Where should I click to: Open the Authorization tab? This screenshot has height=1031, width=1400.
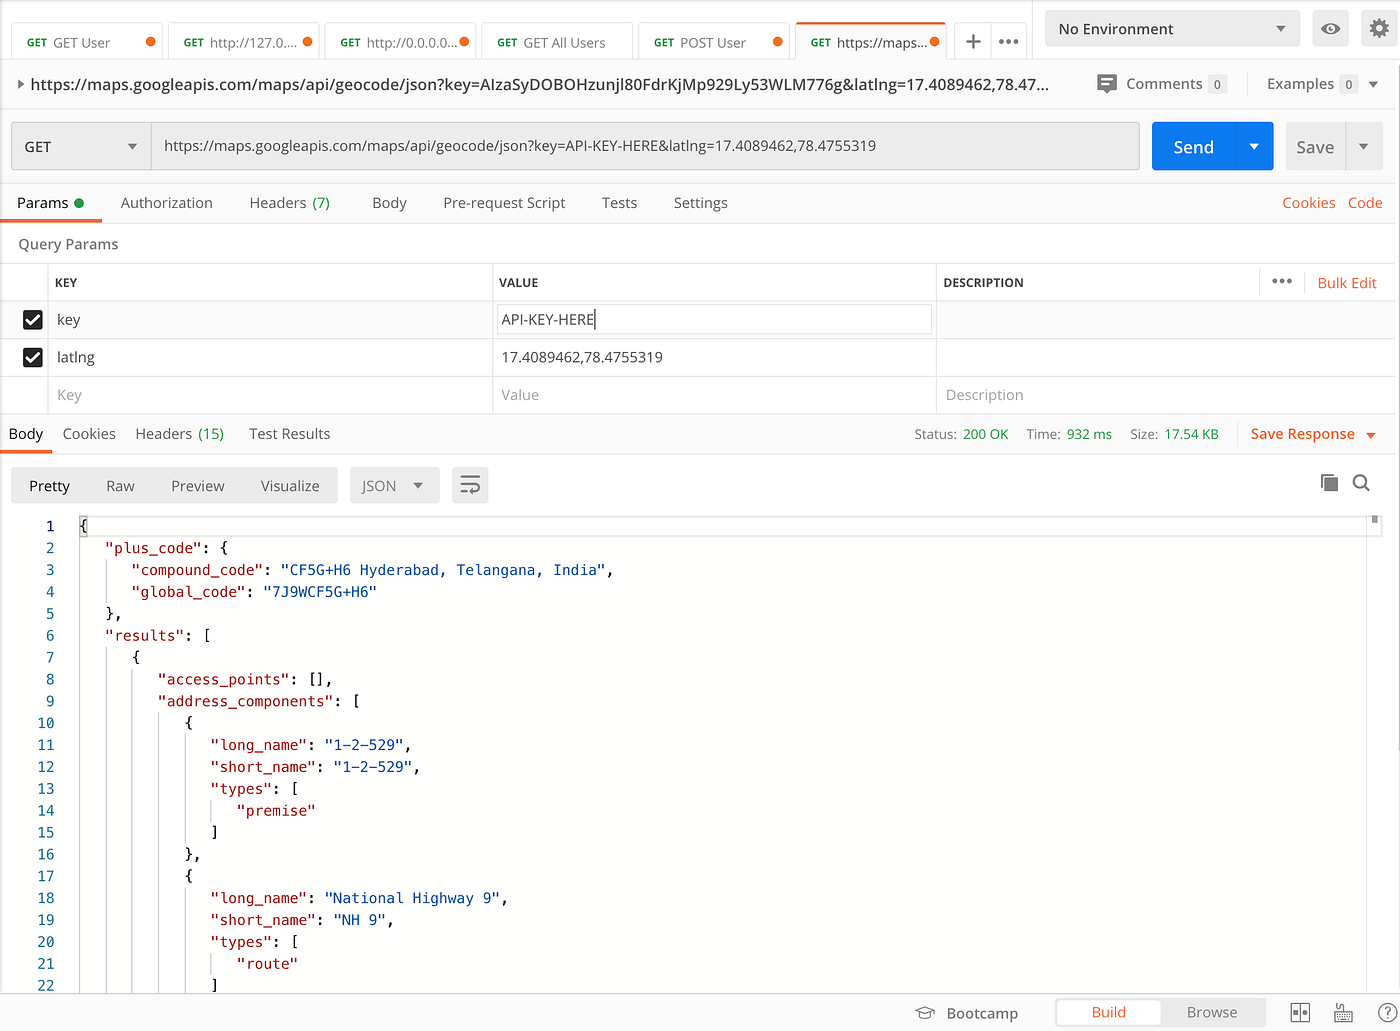pyautogui.click(x=166, y=203)
